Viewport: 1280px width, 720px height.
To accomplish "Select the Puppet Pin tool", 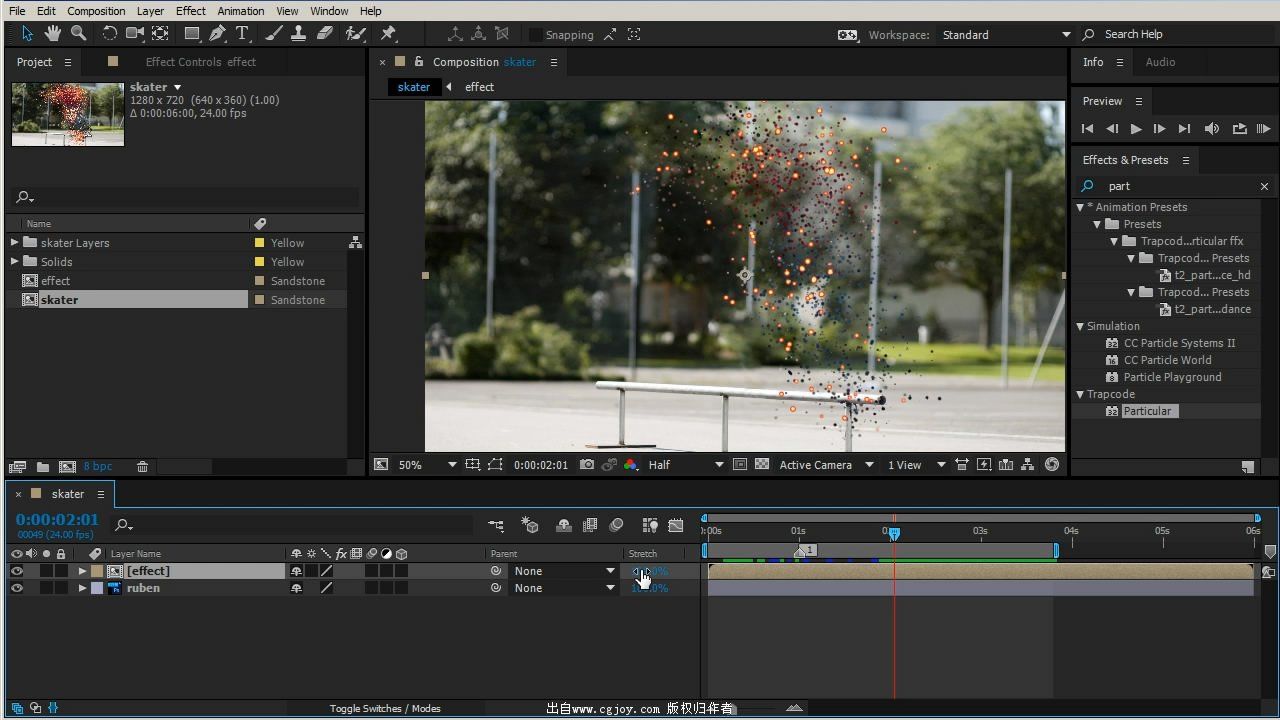I will pyautogui.click(x=389, y=34).
